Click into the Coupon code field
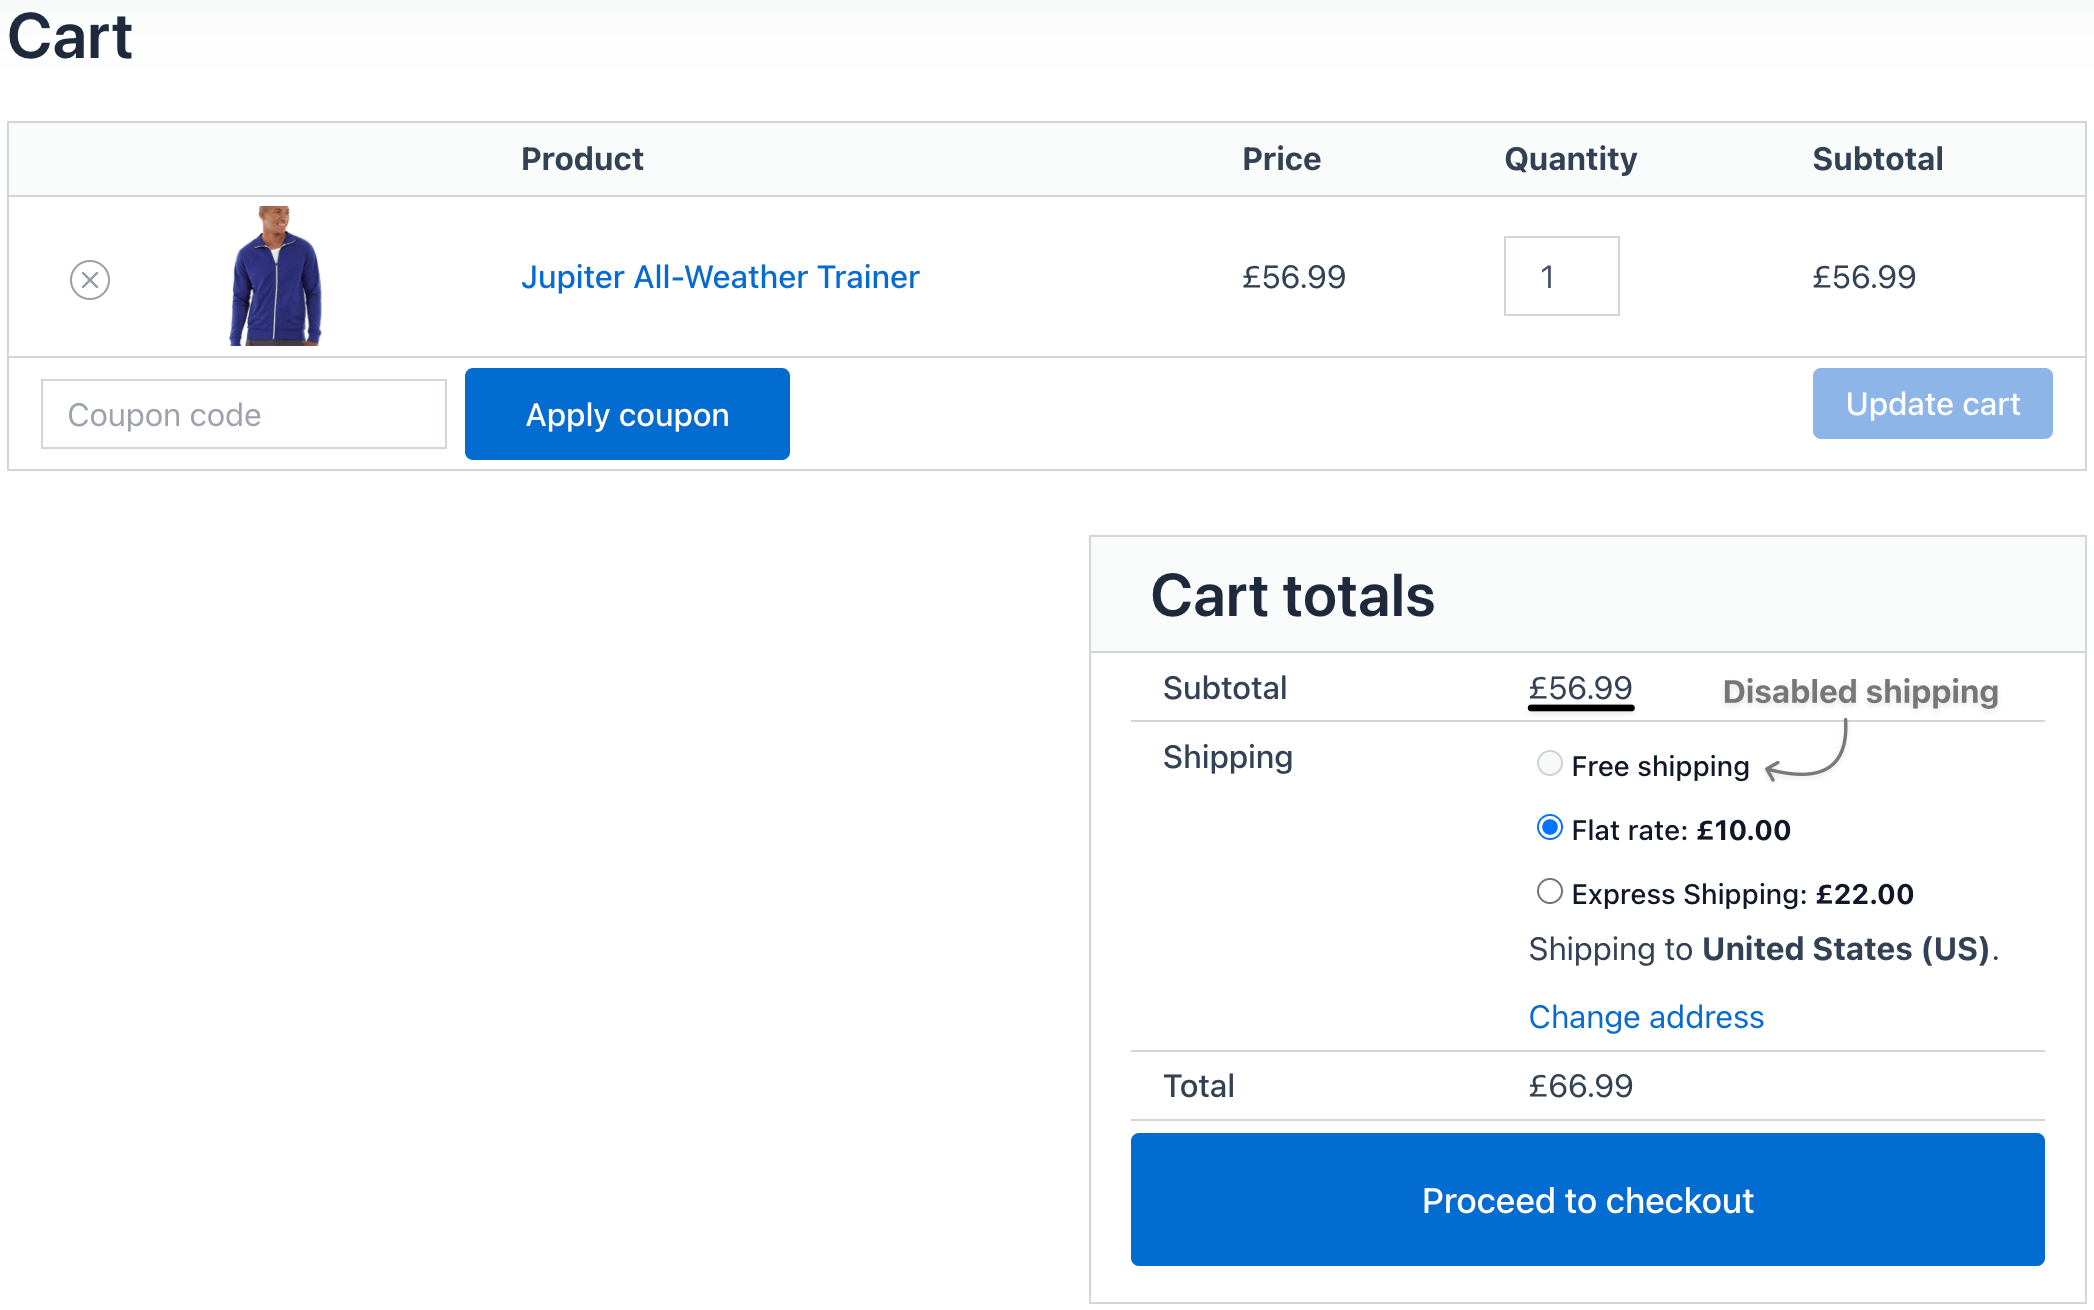Screen dimensions: 2094x1310 click(243, 414)
